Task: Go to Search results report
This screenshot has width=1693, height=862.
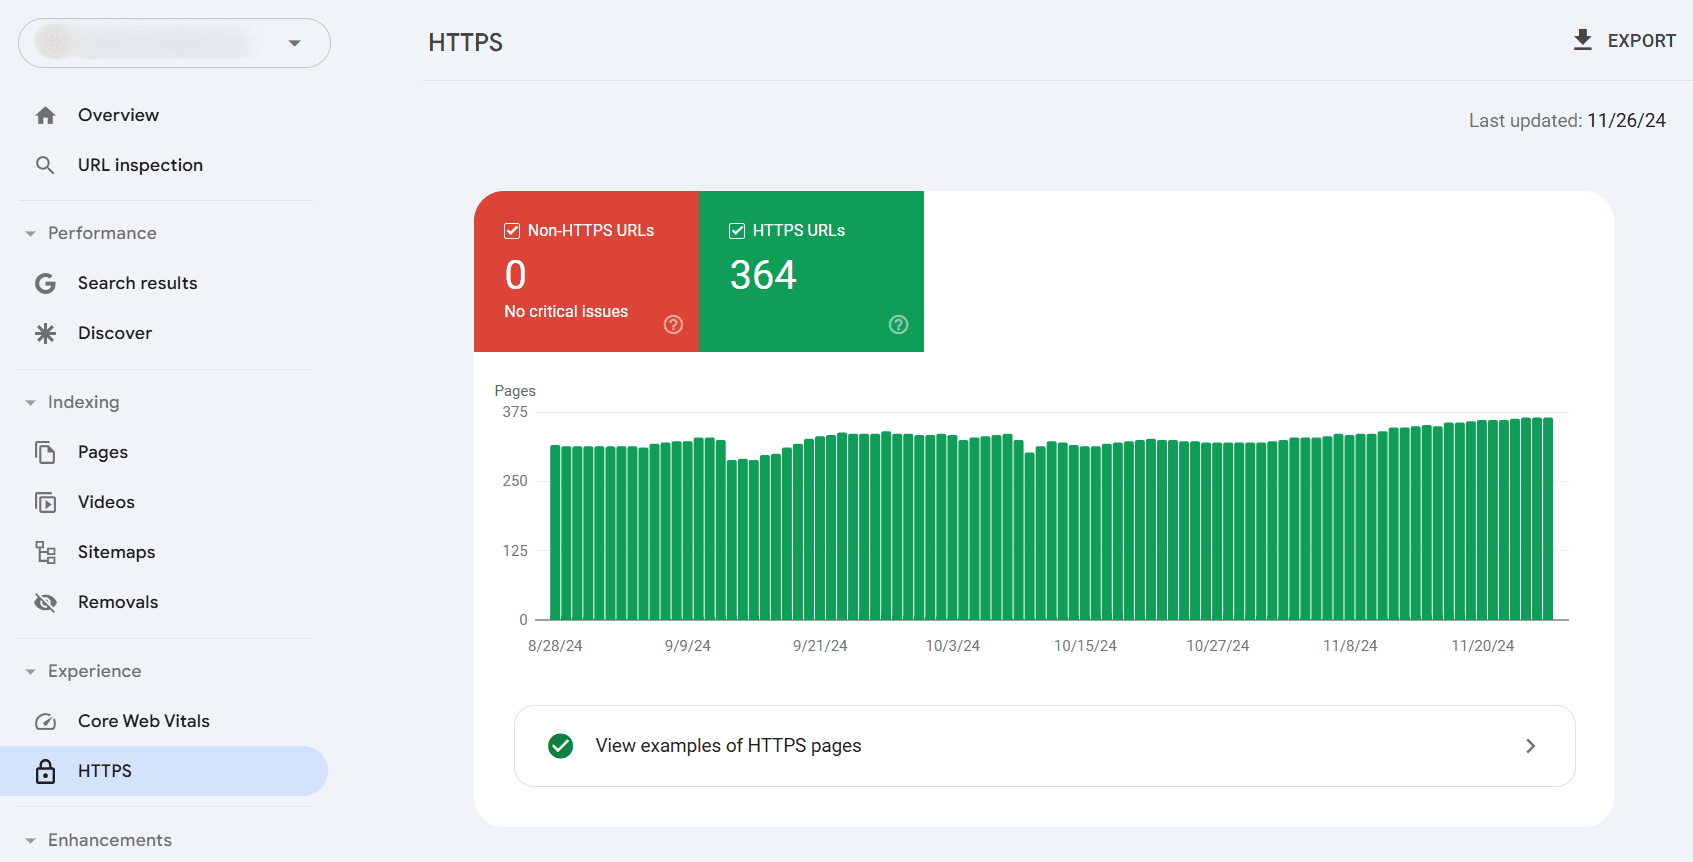Action: pos(164,283)
